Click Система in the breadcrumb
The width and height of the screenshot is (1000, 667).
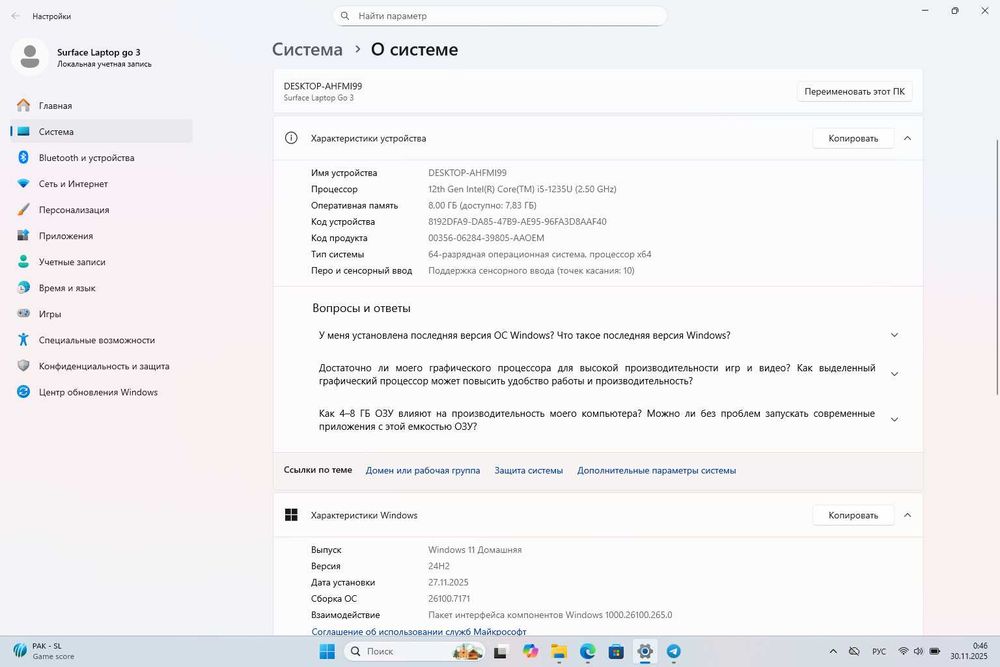[x=307, y=49]
